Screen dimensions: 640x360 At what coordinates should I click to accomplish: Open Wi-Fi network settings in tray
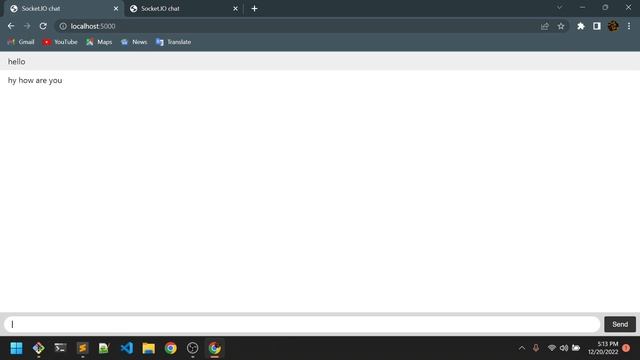click(551, 348)
